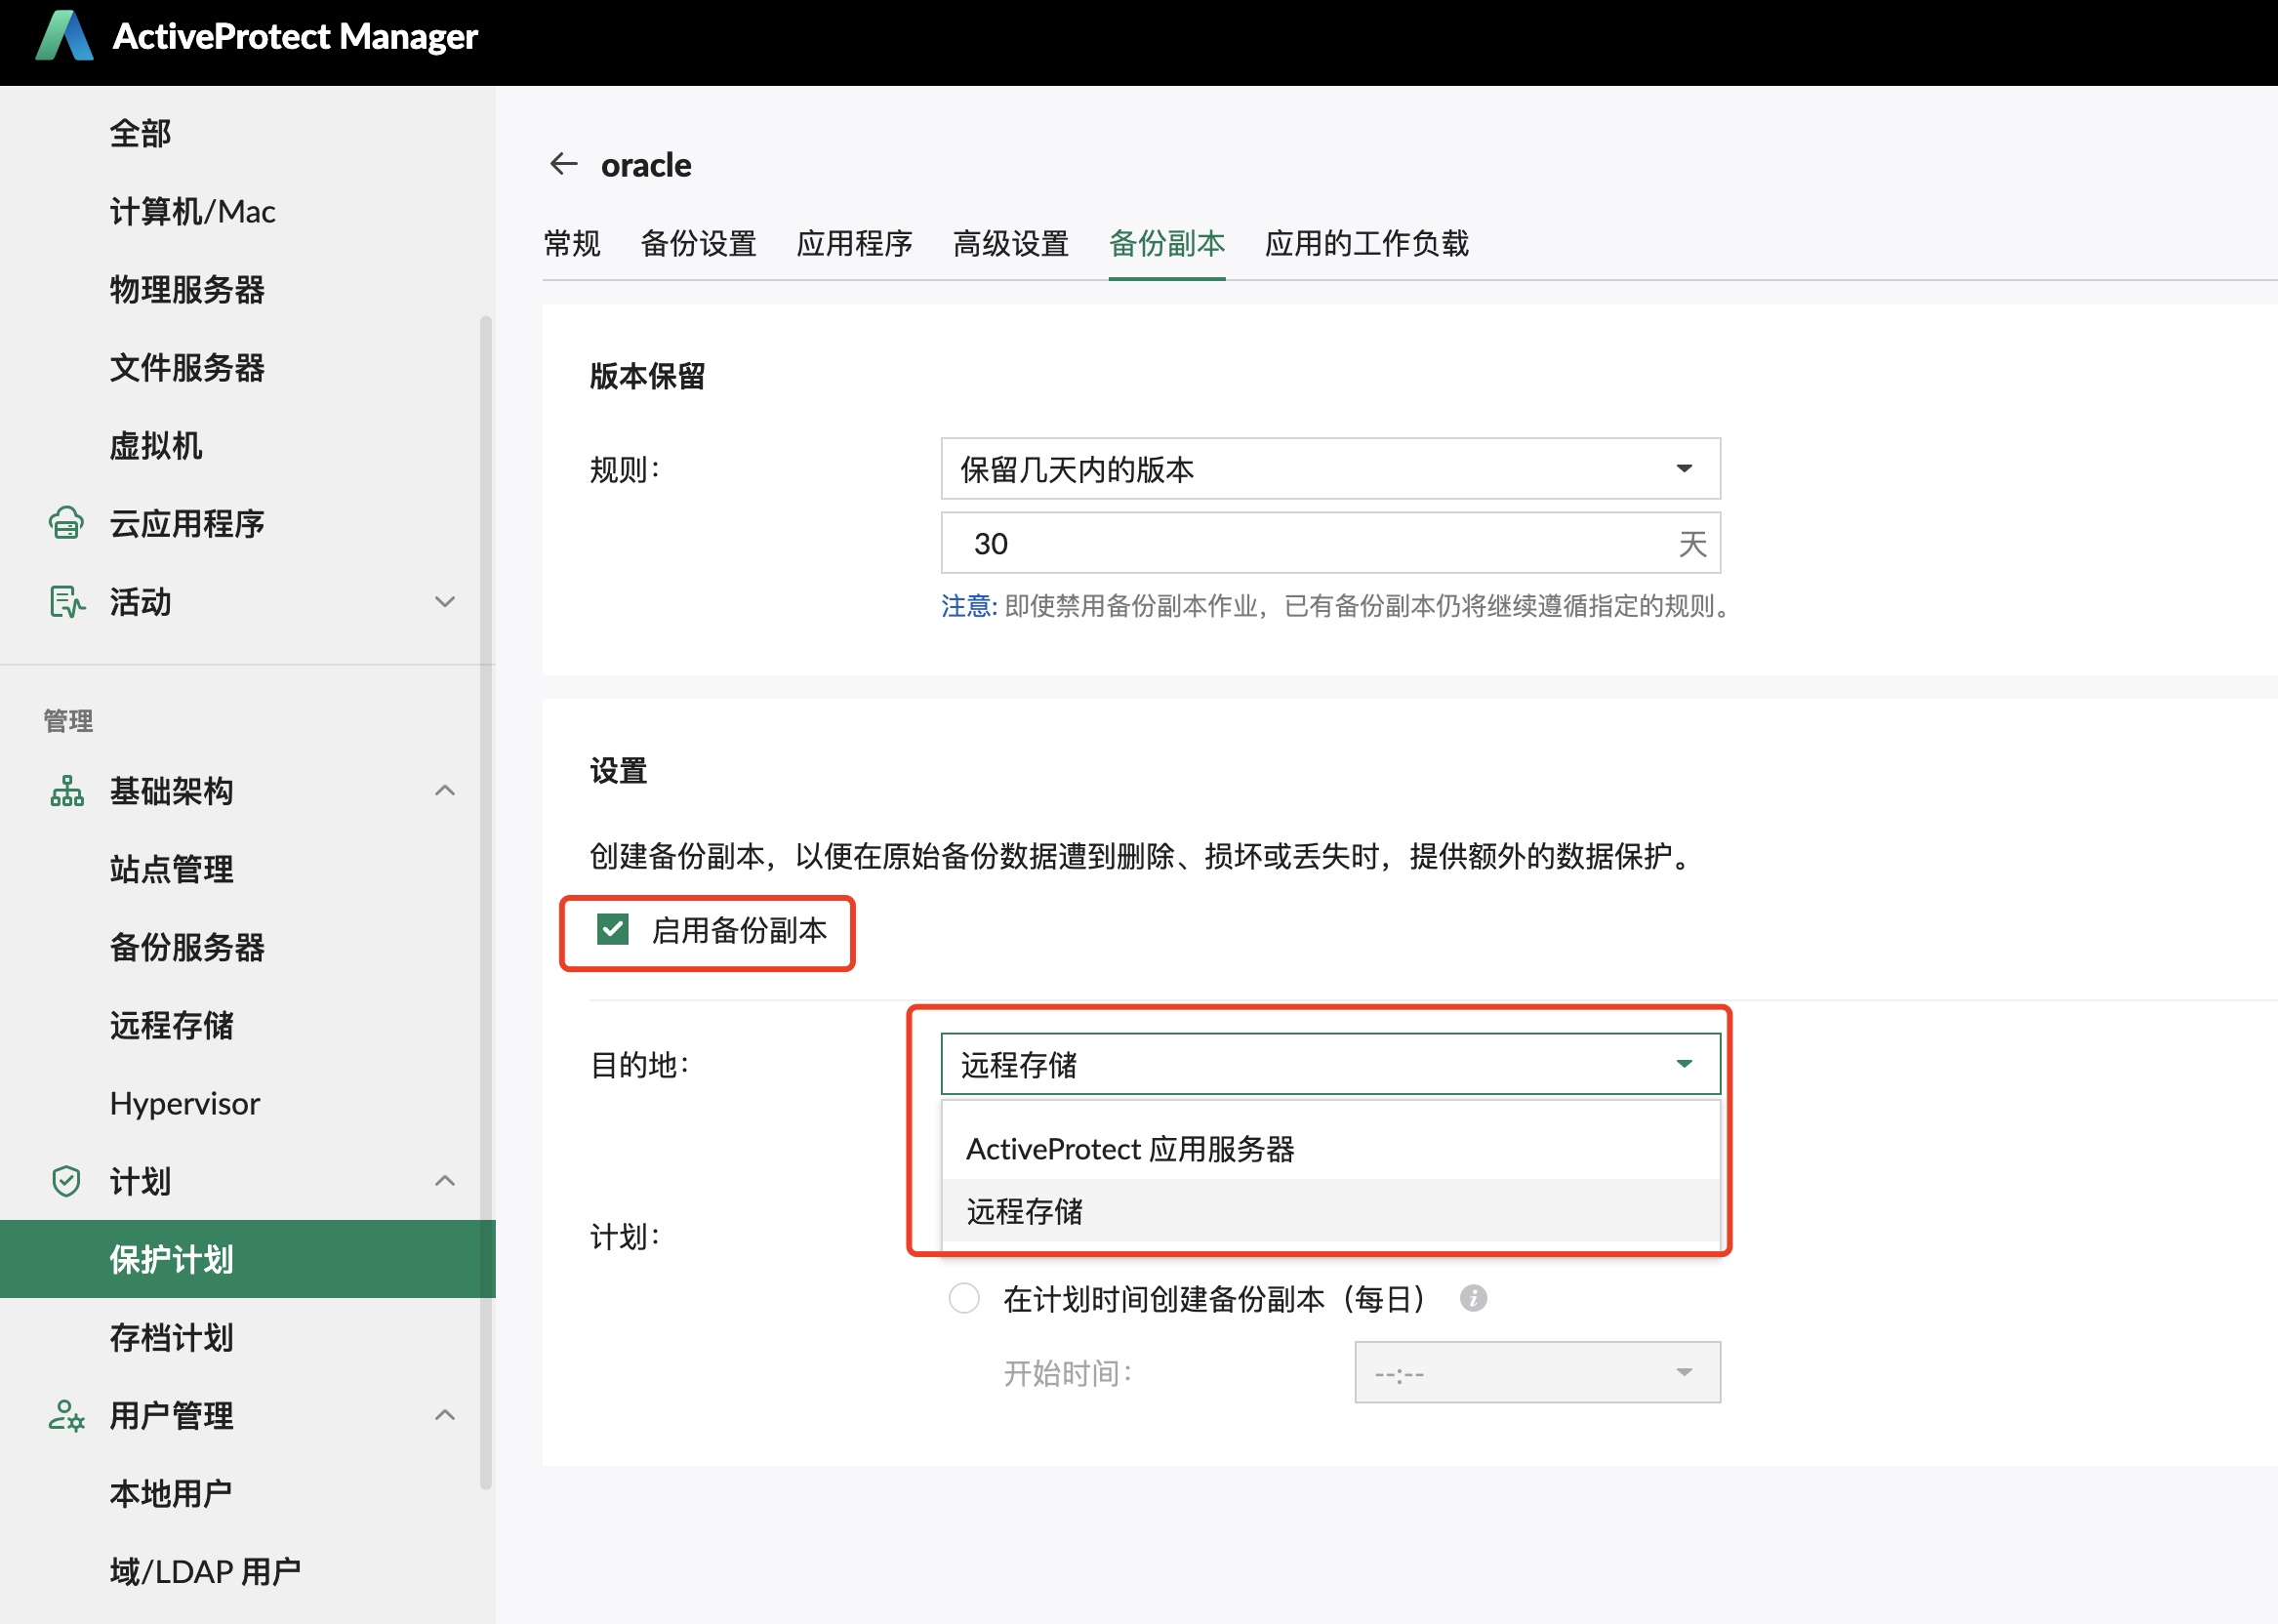The height and width of the screenshot is (1624, 2278).
Task: Switch to the 备份设置 tab
Action: 698,243
